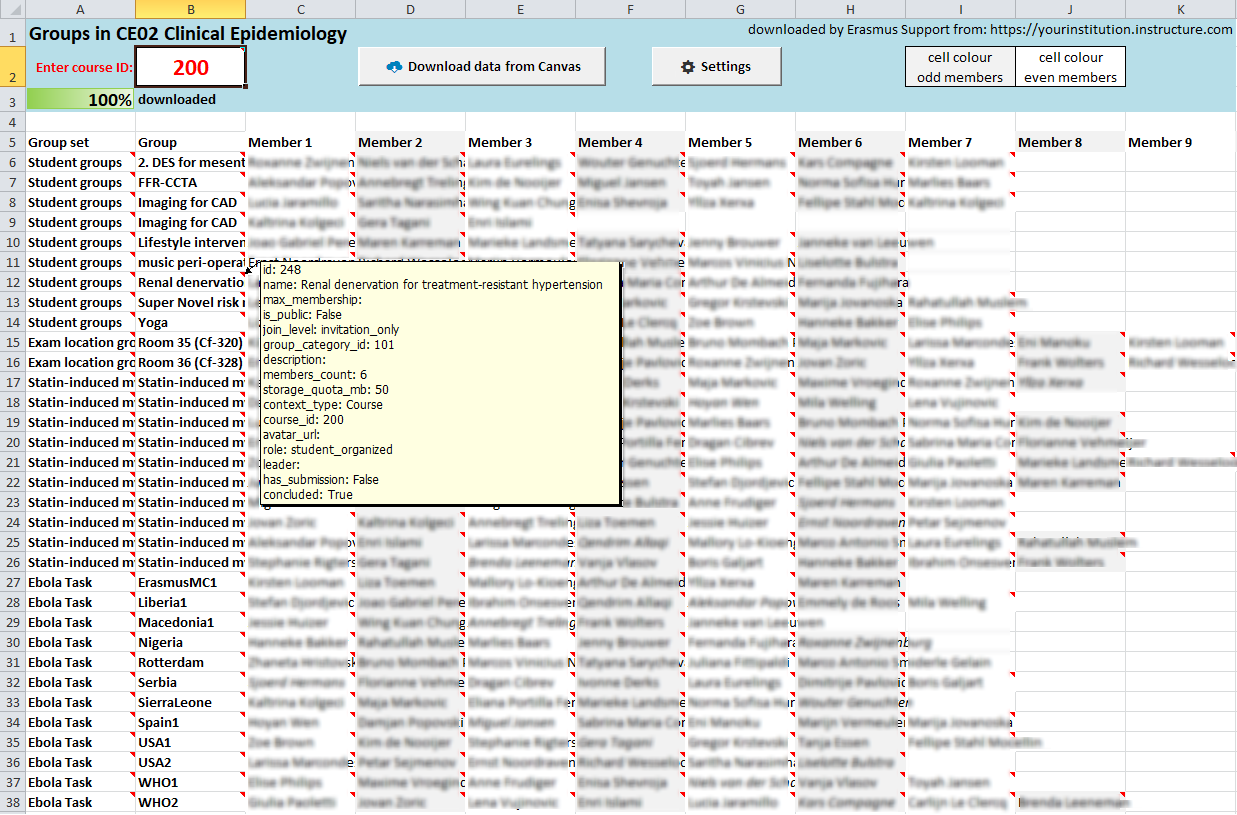Select the column A header
Image resolution: width=1237 pixels, height=815 pixels.
tap(80, 9)
